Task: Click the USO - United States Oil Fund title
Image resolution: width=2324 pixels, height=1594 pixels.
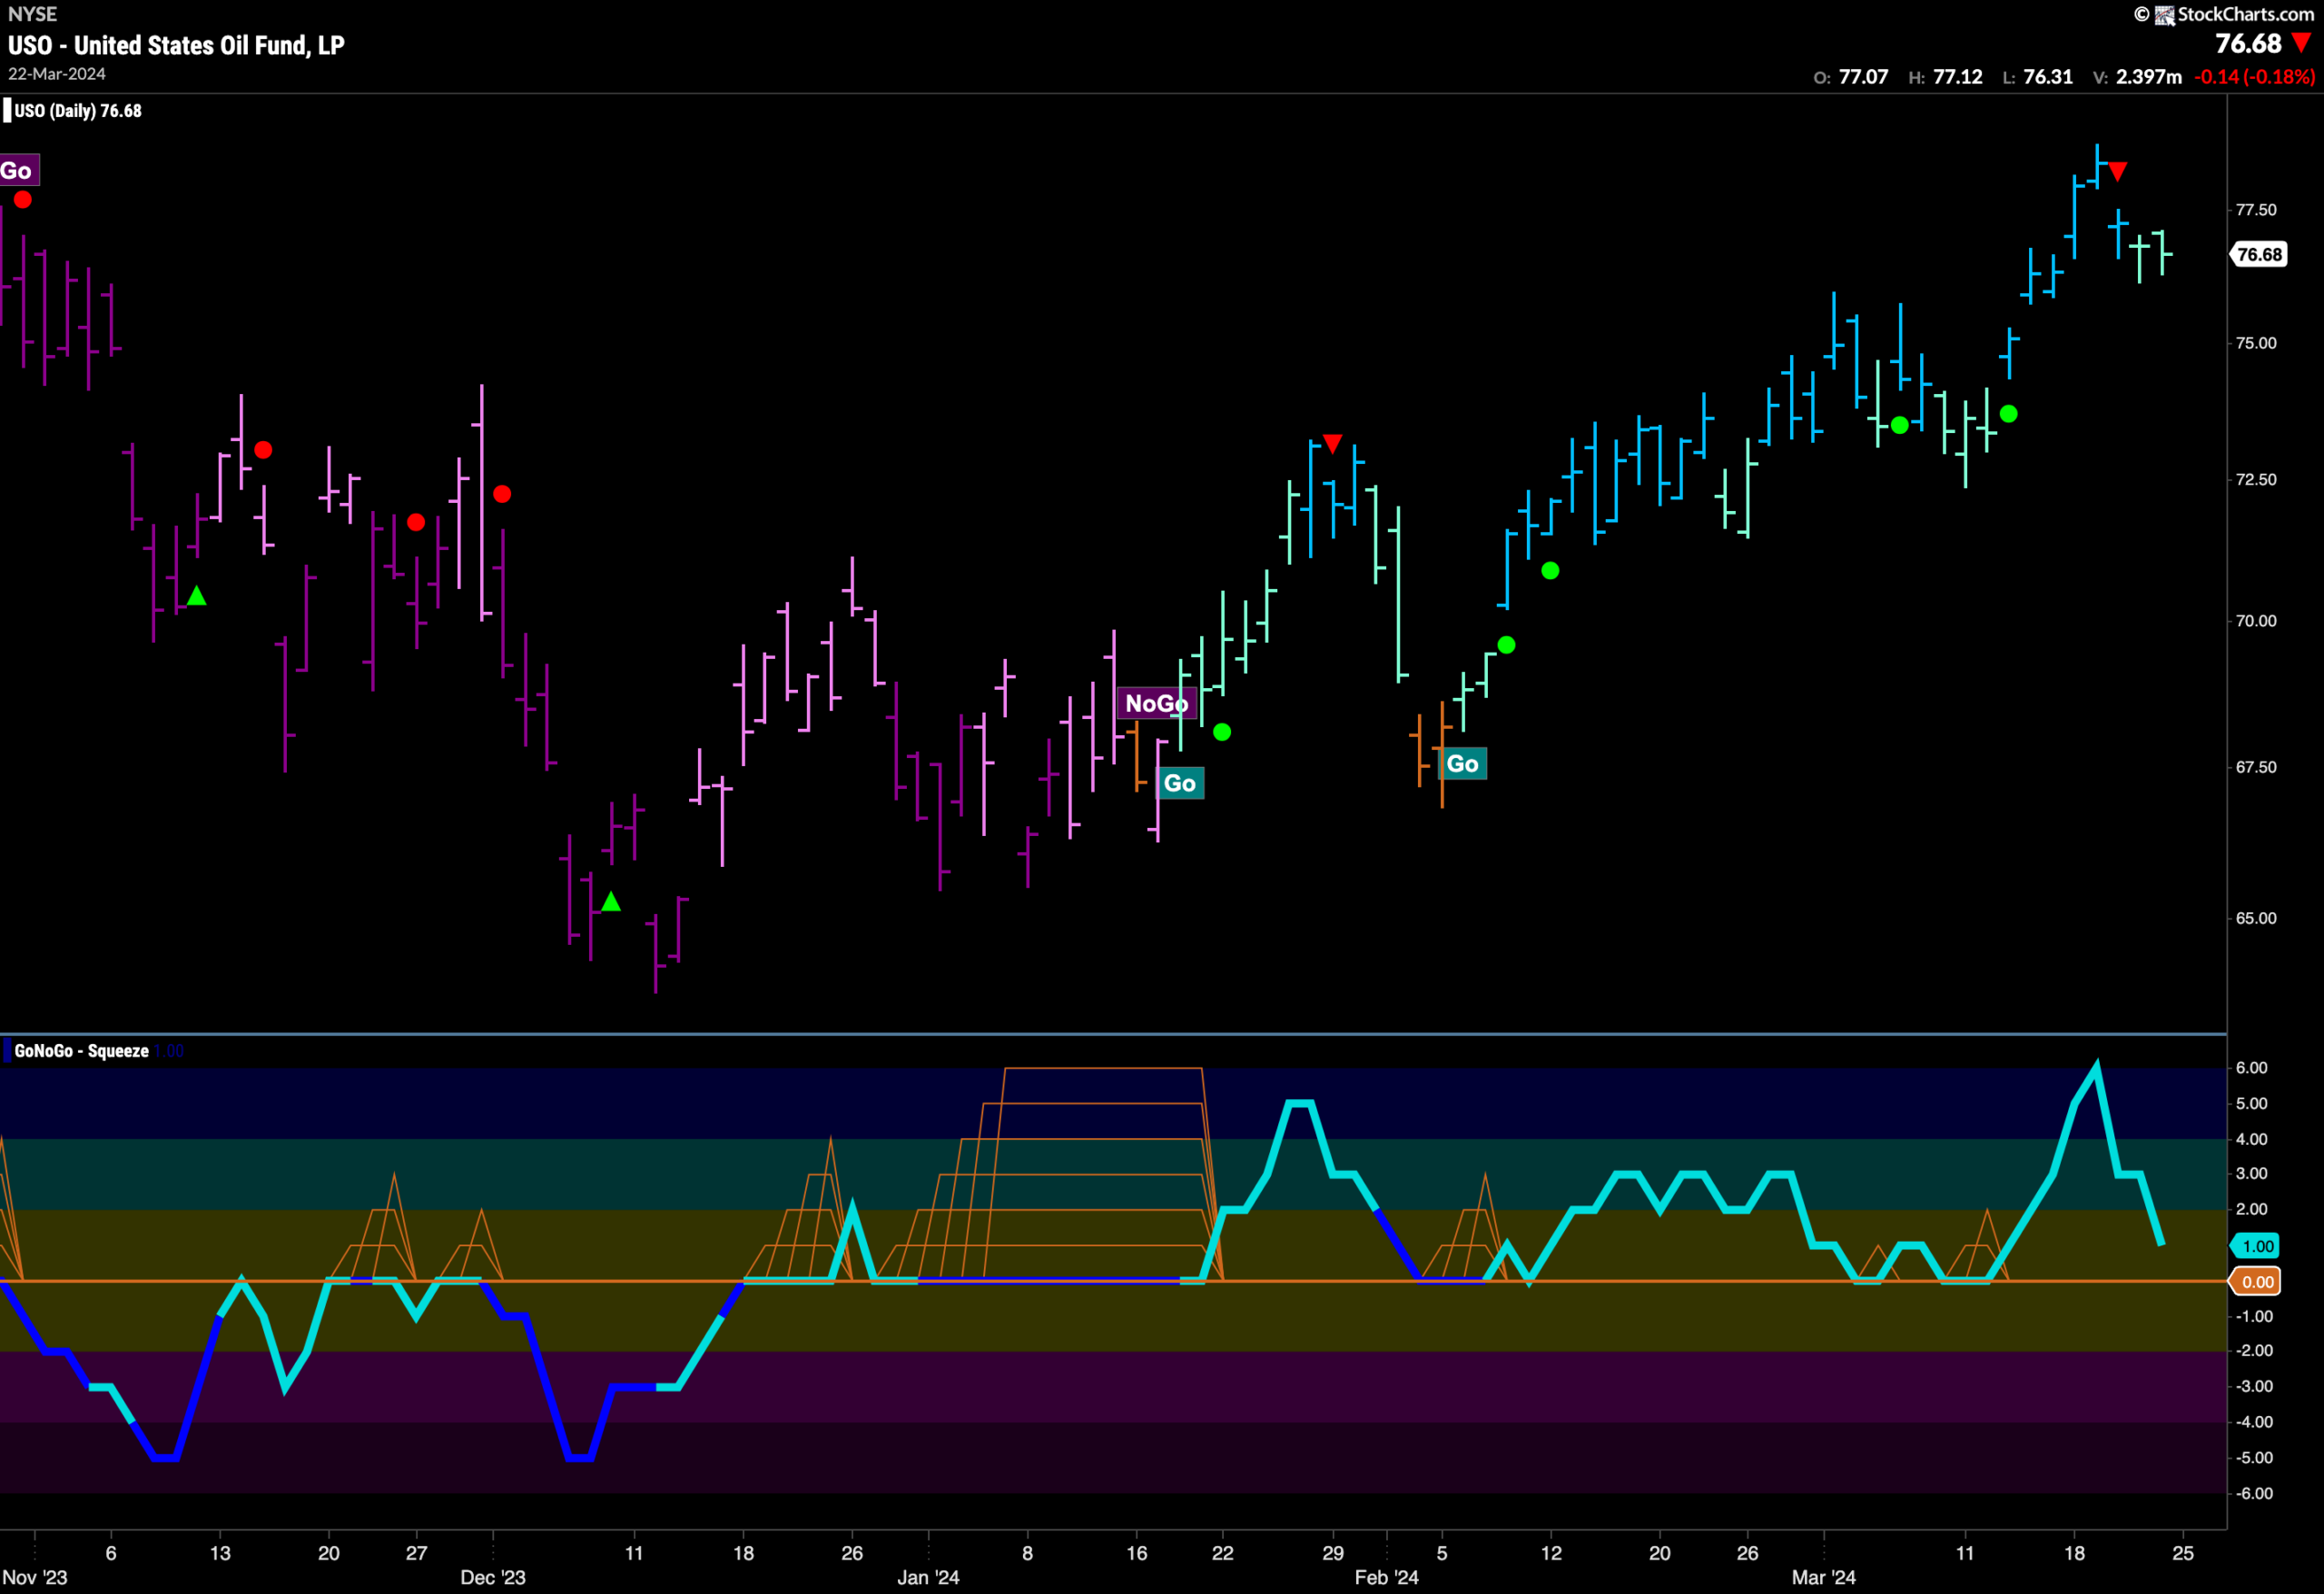Action: pyautogui.click(x=176, y=45)
